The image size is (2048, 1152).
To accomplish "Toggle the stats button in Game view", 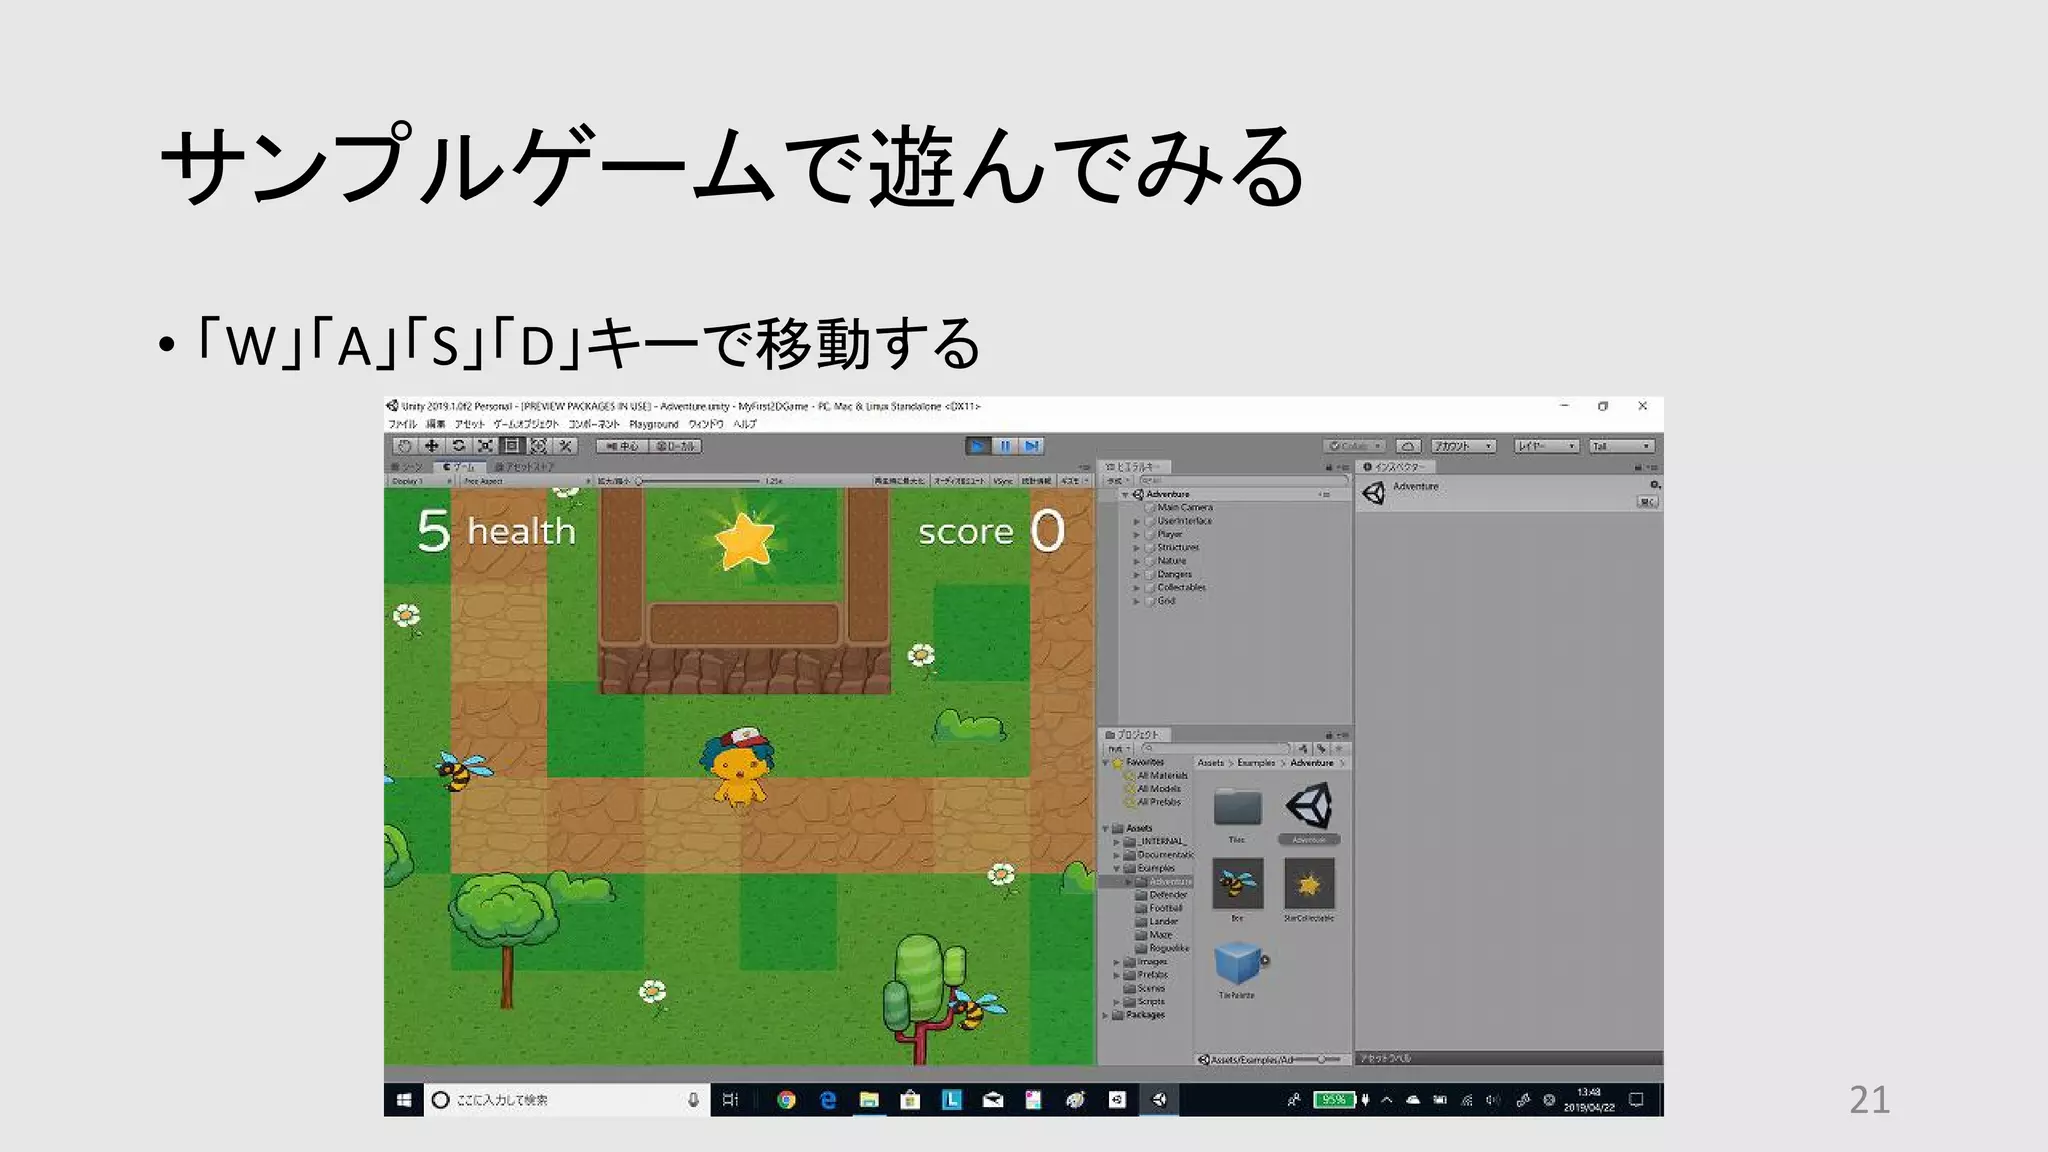I will coord(1036,481).
